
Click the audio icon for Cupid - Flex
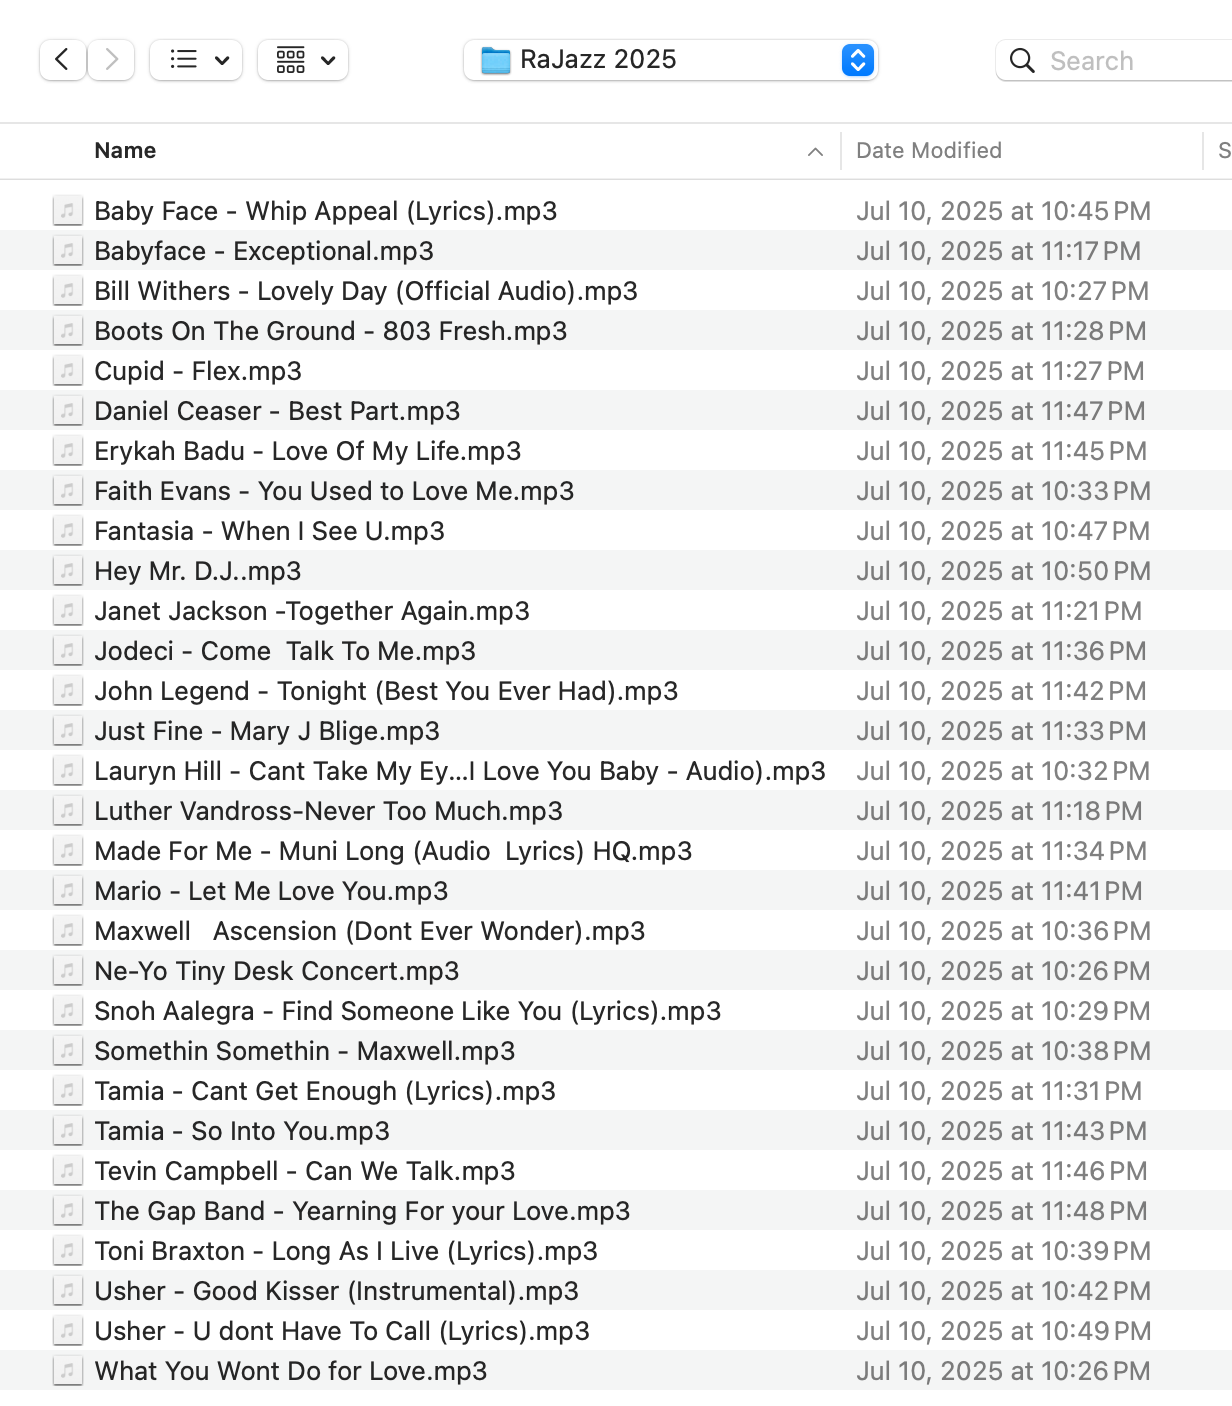(x=67, y=371)
